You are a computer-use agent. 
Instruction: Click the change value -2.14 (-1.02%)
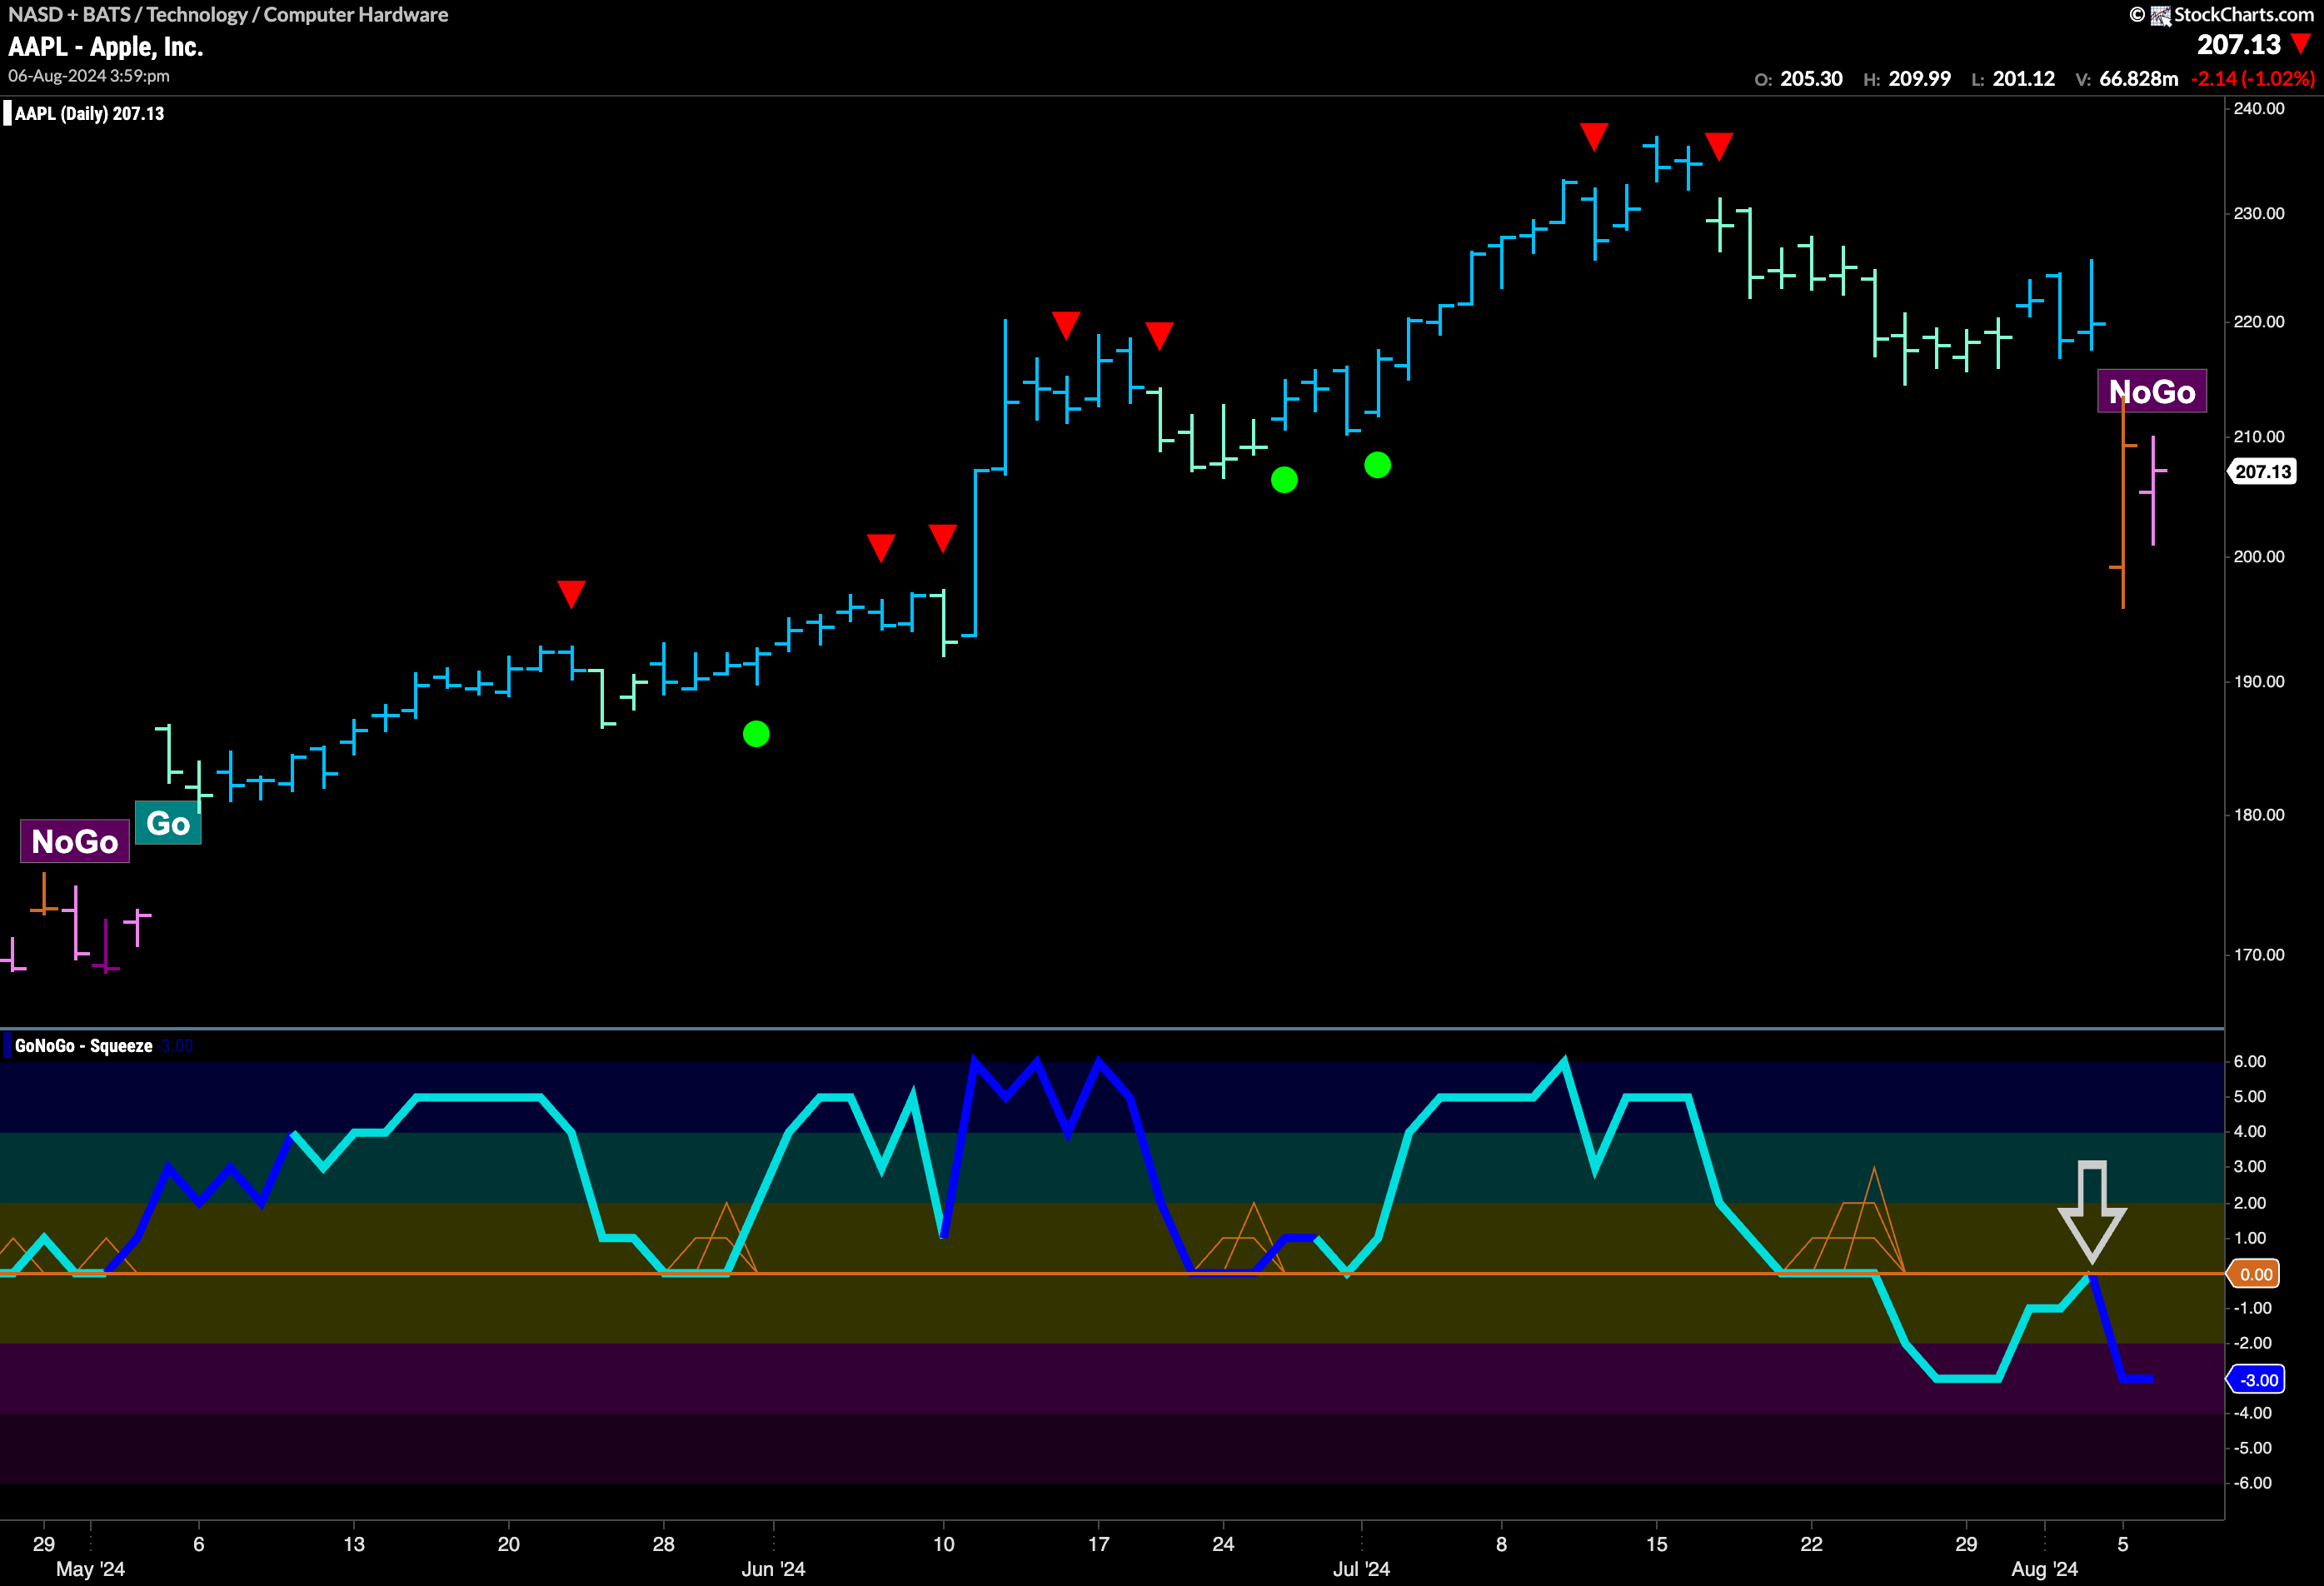(x=2252, y=79)
